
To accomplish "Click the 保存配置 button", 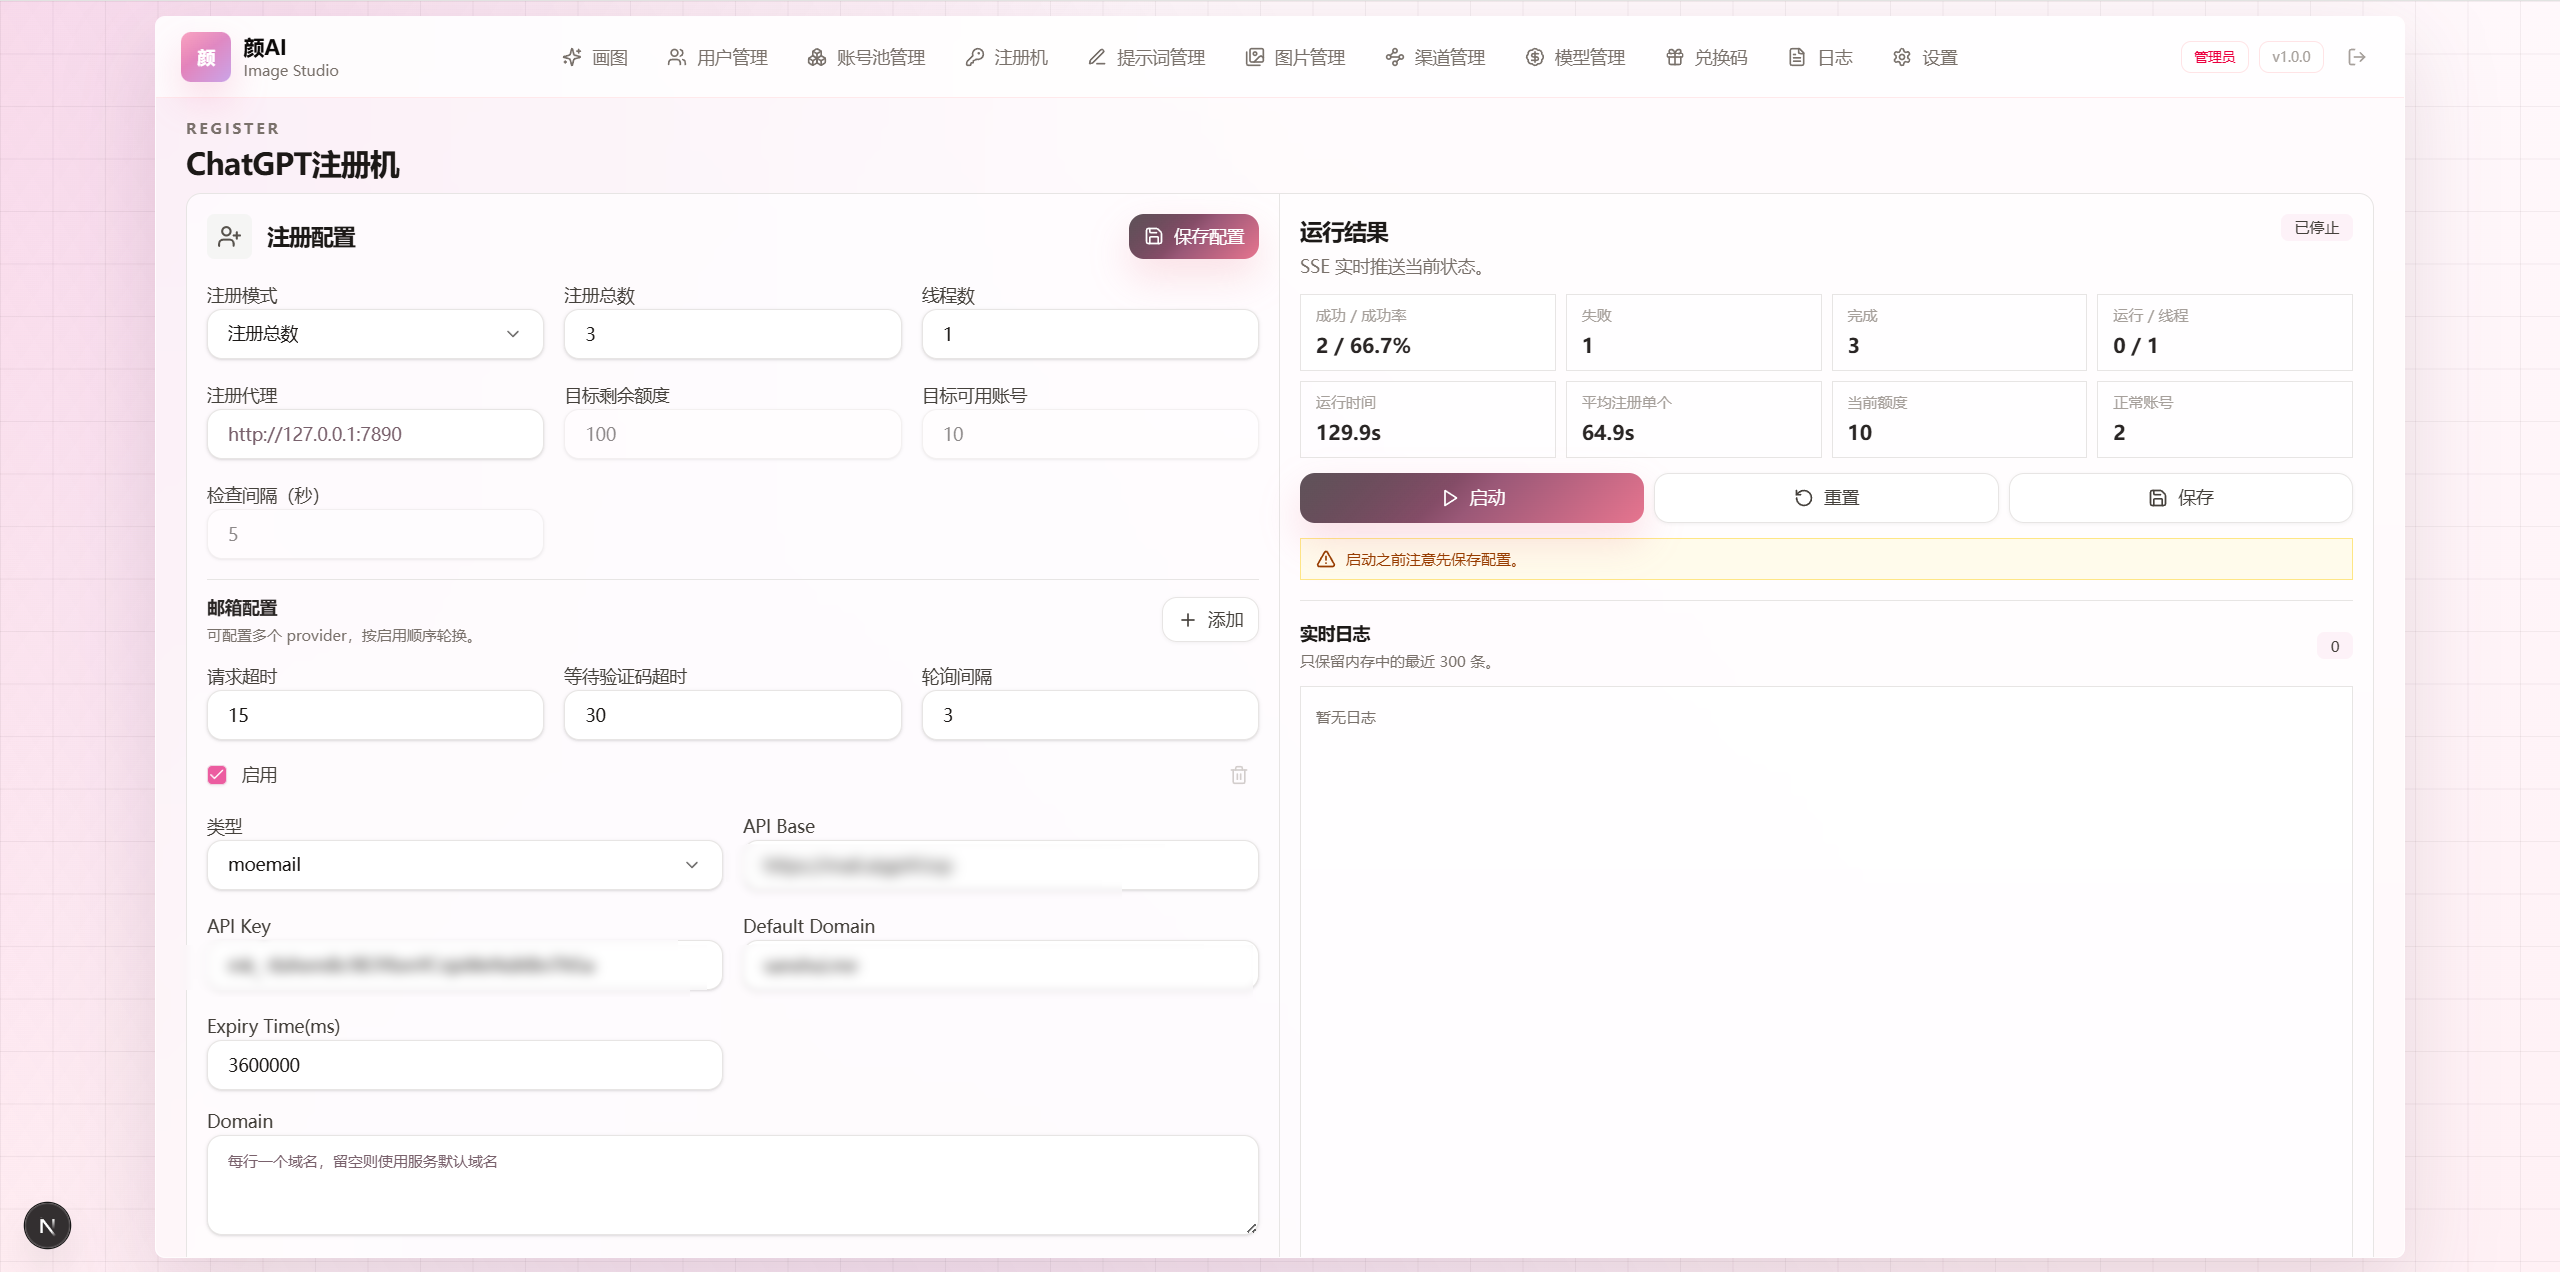I will click(x=1194, y=237).
